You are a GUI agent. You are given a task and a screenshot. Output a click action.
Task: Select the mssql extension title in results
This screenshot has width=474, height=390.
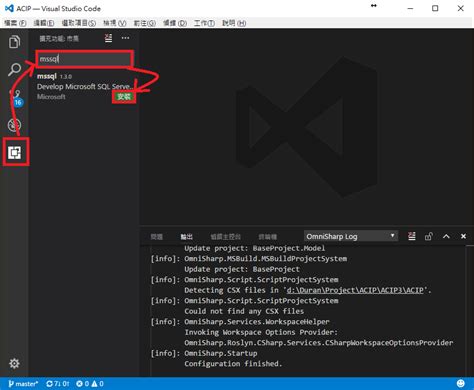pyautogui.click(x=47, y=76)
